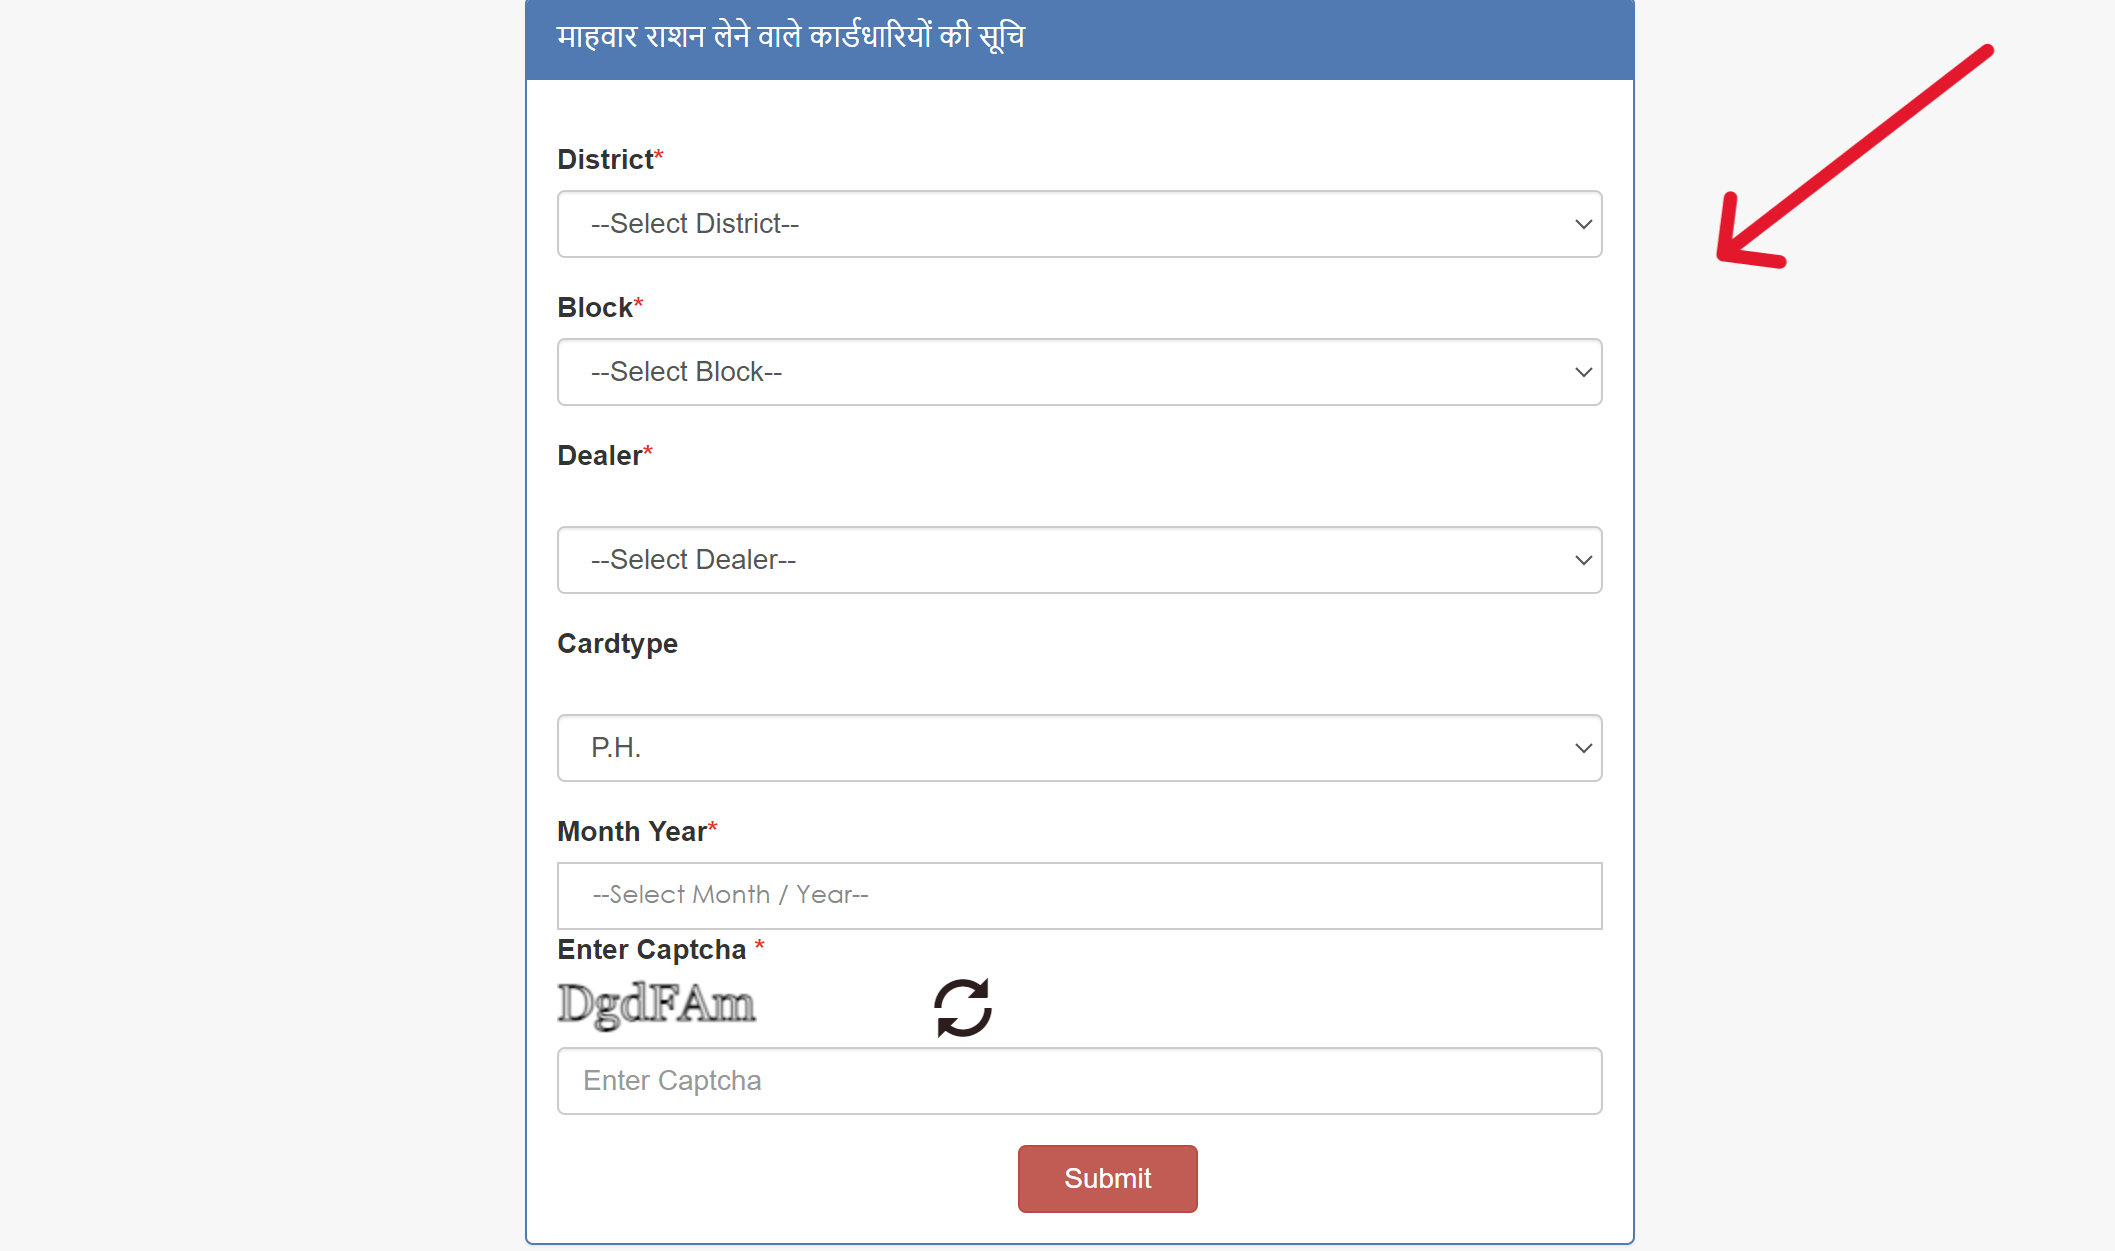Click the Dealer field label
Image resolution: width=2115 pixels, height=1251 pixels.
tap(600, 456)
